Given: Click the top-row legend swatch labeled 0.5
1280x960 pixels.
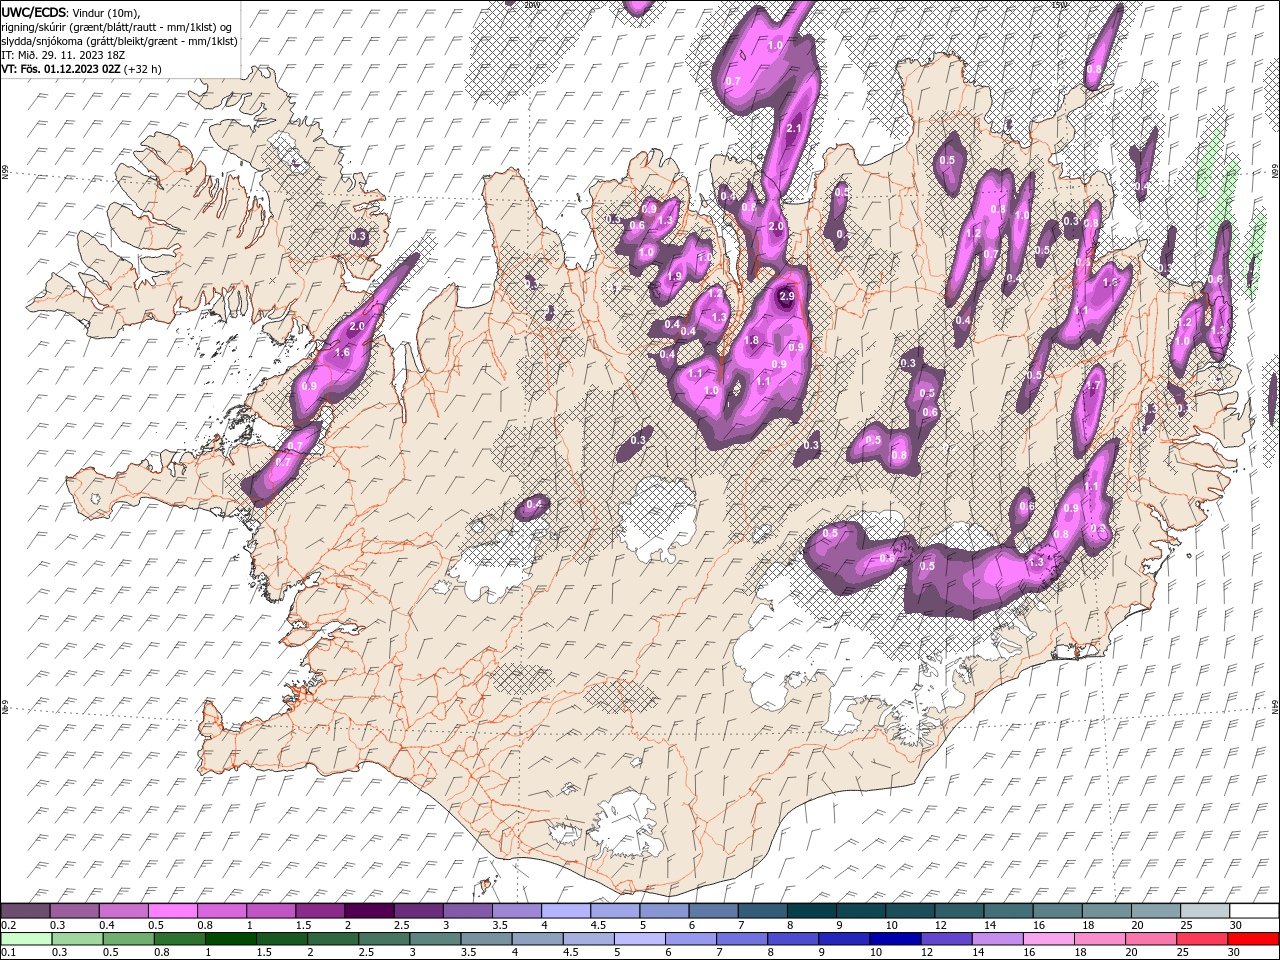Looking at the screenshot, I should [172, 911].
